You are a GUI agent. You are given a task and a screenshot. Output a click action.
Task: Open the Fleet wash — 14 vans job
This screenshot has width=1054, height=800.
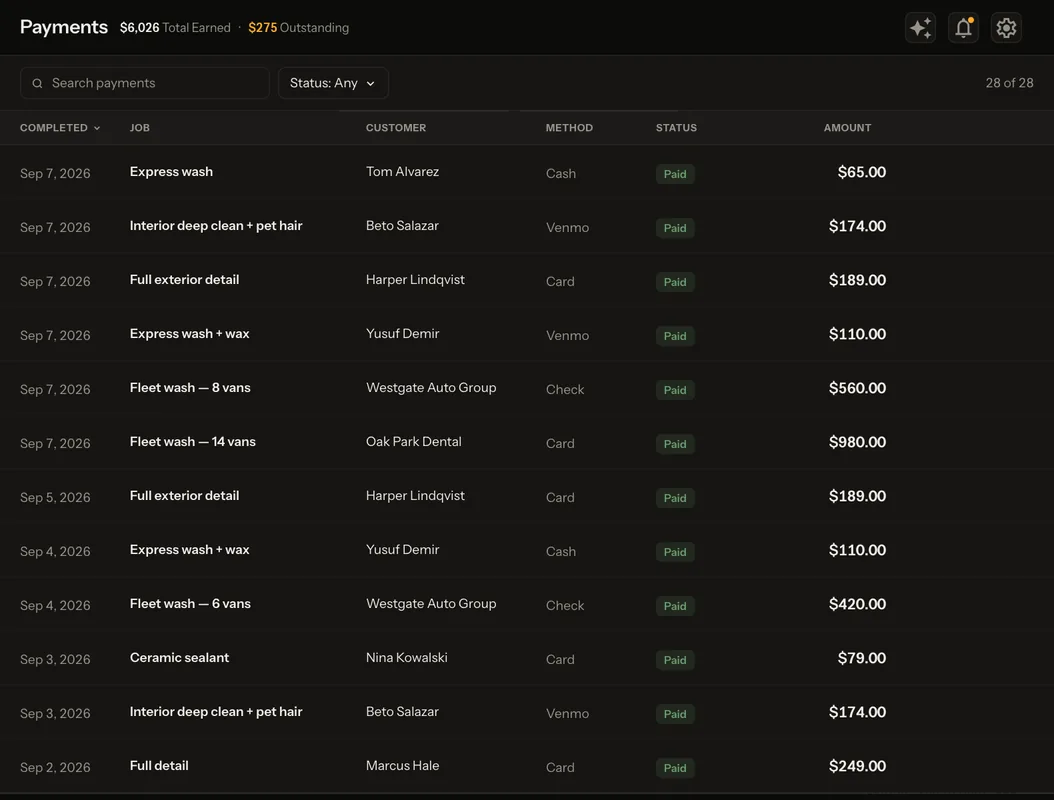point(193,442)
